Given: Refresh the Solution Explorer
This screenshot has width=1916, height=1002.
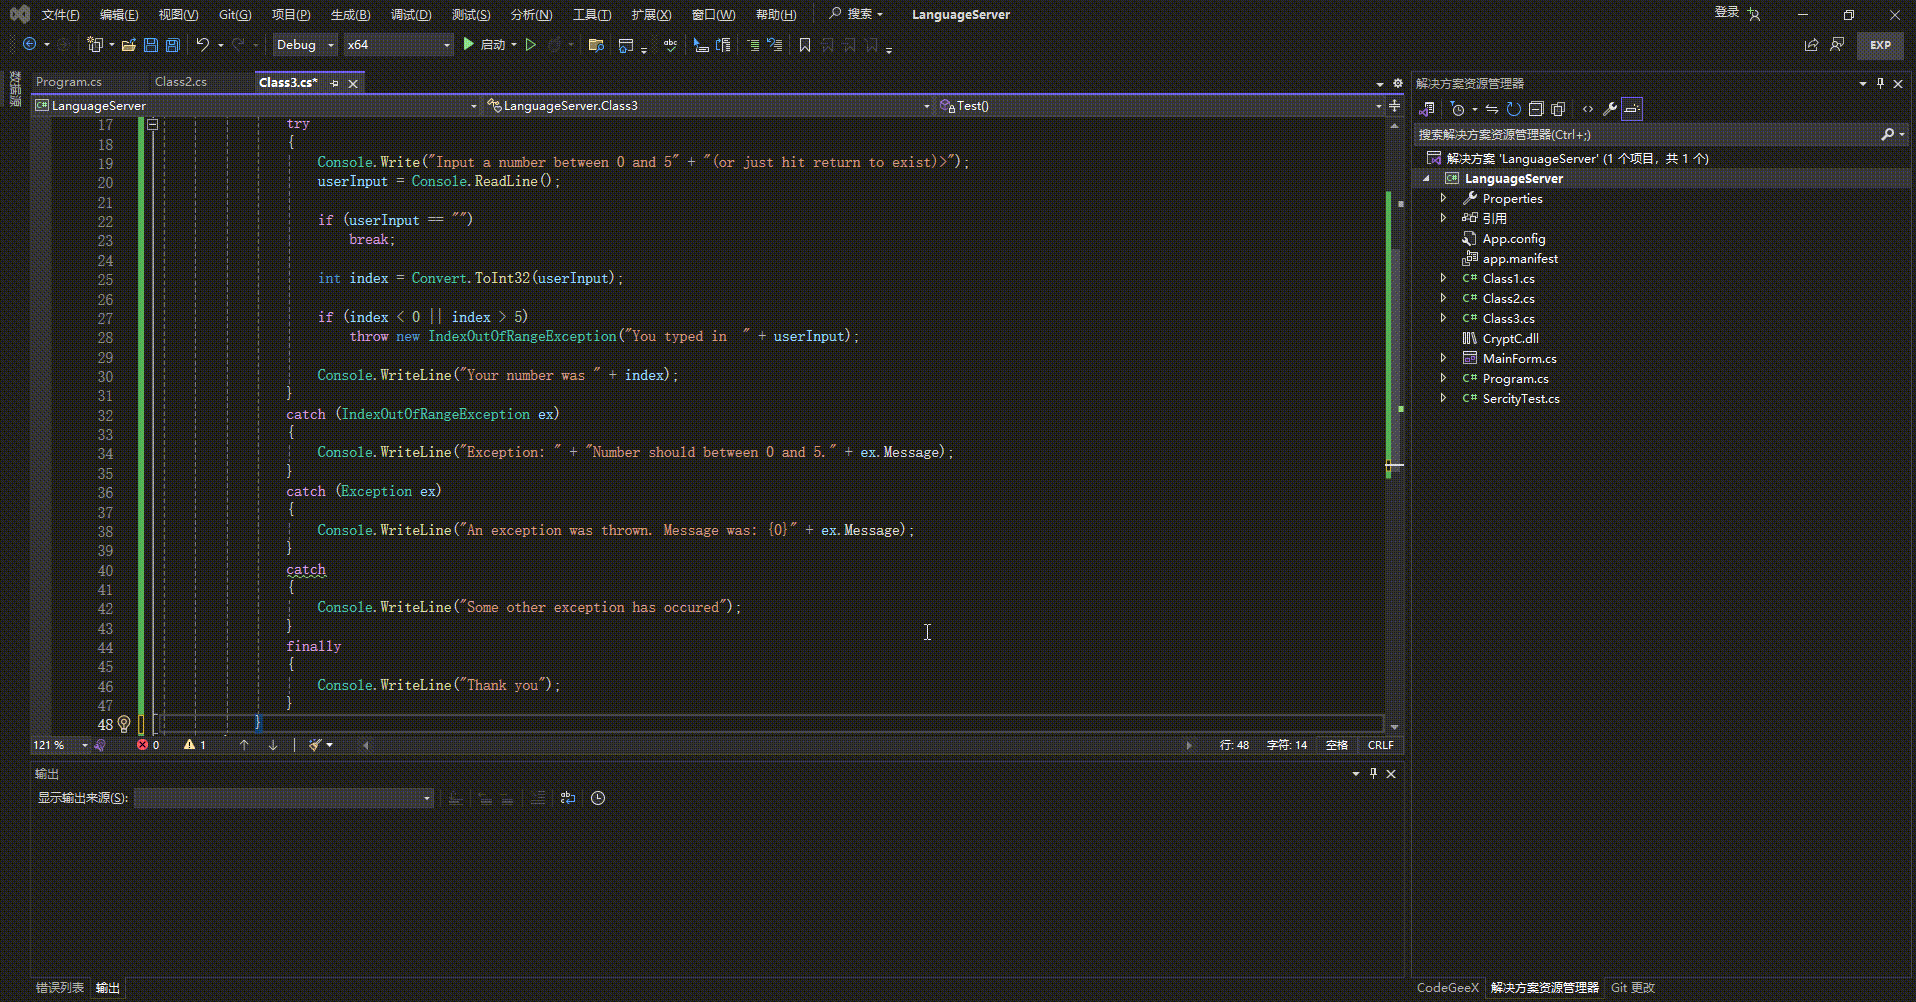Looking at the screenshot, I should [x=1514, y=109].
